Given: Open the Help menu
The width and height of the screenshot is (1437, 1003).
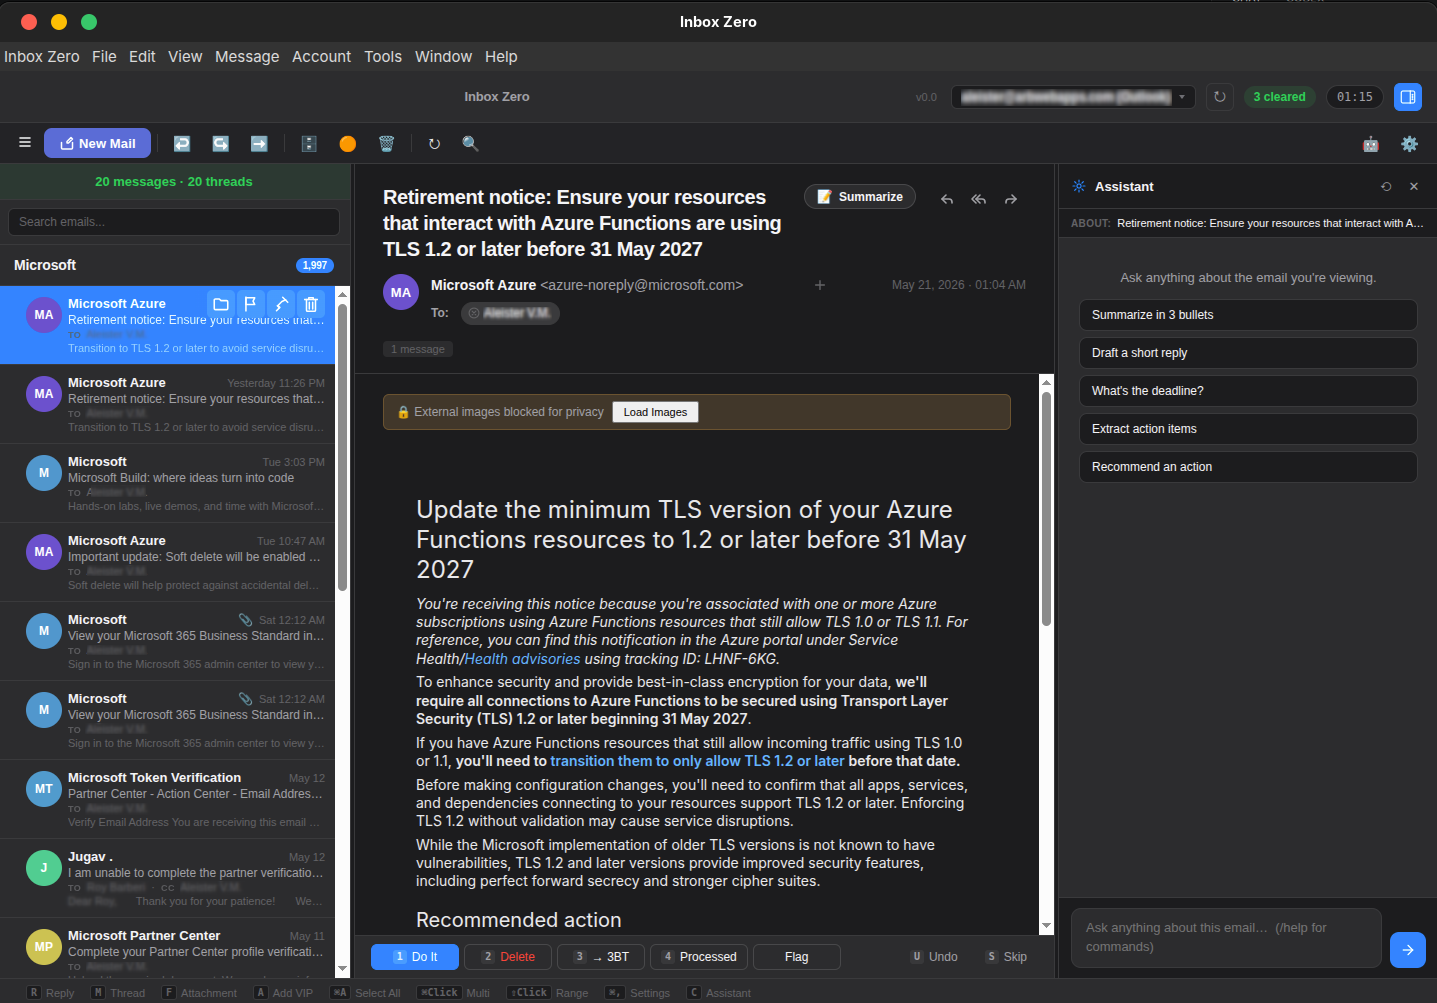Looking at the screenshot, I should pos(501,57).
